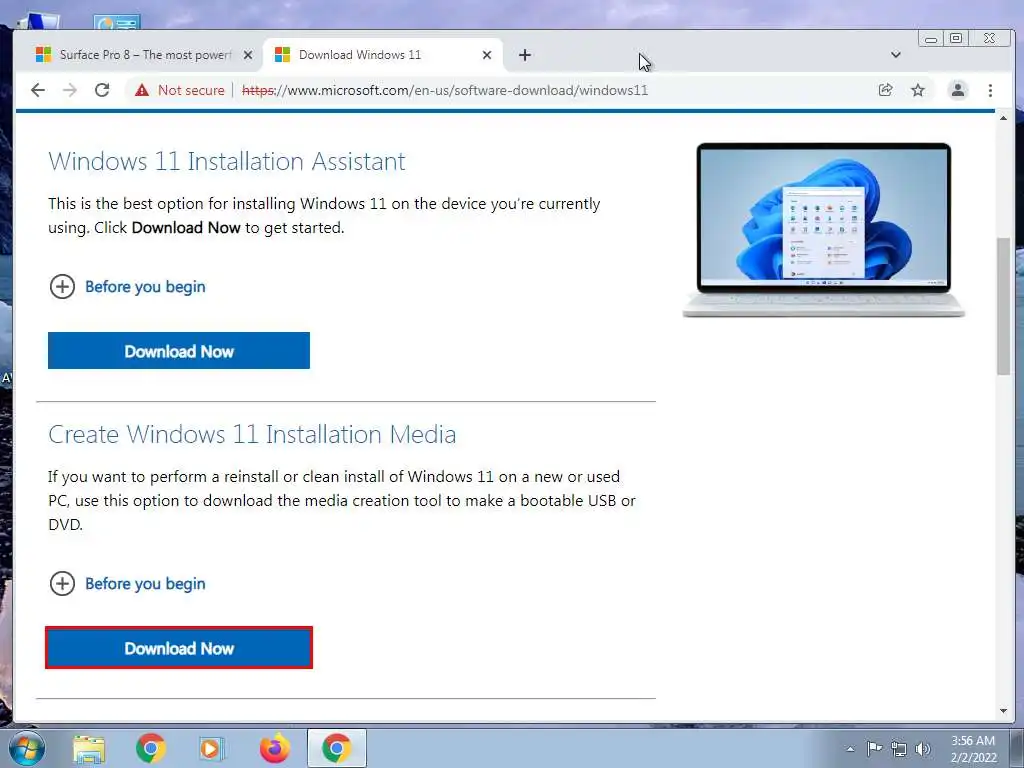Close the Surface Pro 8 tab
This screenshot has height=768, width=1024.
pyautogui.click(x=248, y=56)
